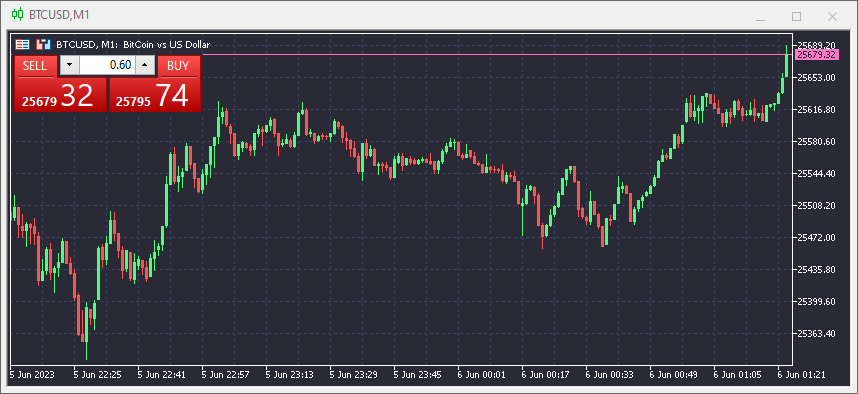Click the 0.60 volume input field

107,66
